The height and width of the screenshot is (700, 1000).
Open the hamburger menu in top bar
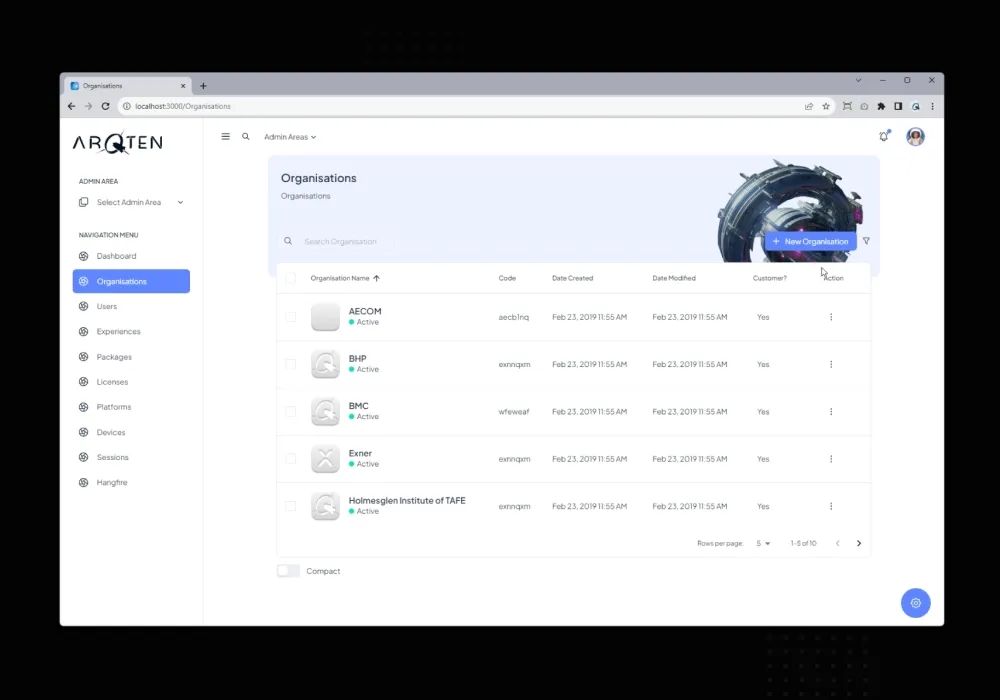(225, 136)
